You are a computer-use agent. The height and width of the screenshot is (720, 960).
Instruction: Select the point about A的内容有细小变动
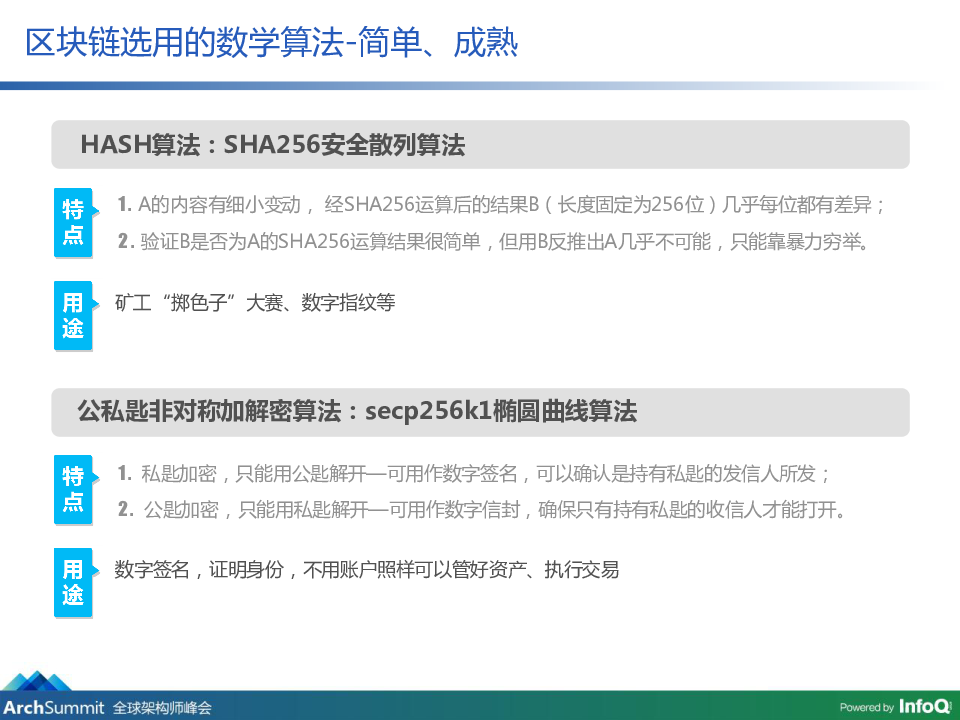[x=502, y=206]
